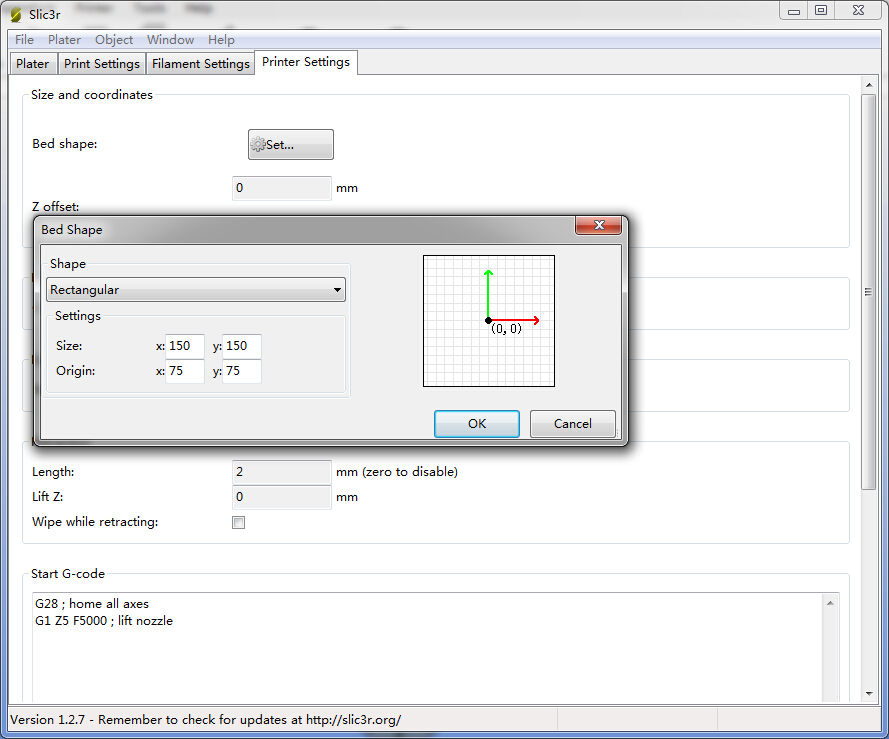Click the status bar version message
Viewport: 889px width, 739px height.
pyautogui.click(x=206, y=720)
